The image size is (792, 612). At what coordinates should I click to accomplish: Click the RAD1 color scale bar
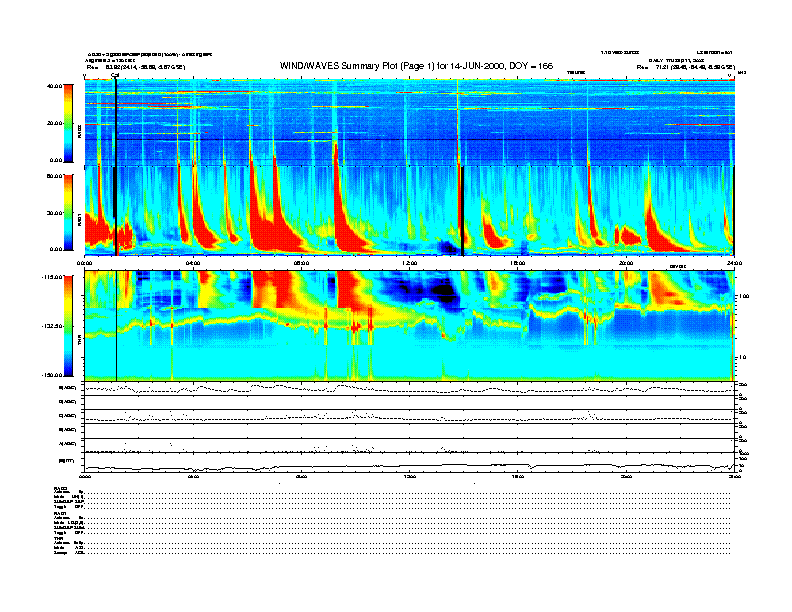[68, 212]
